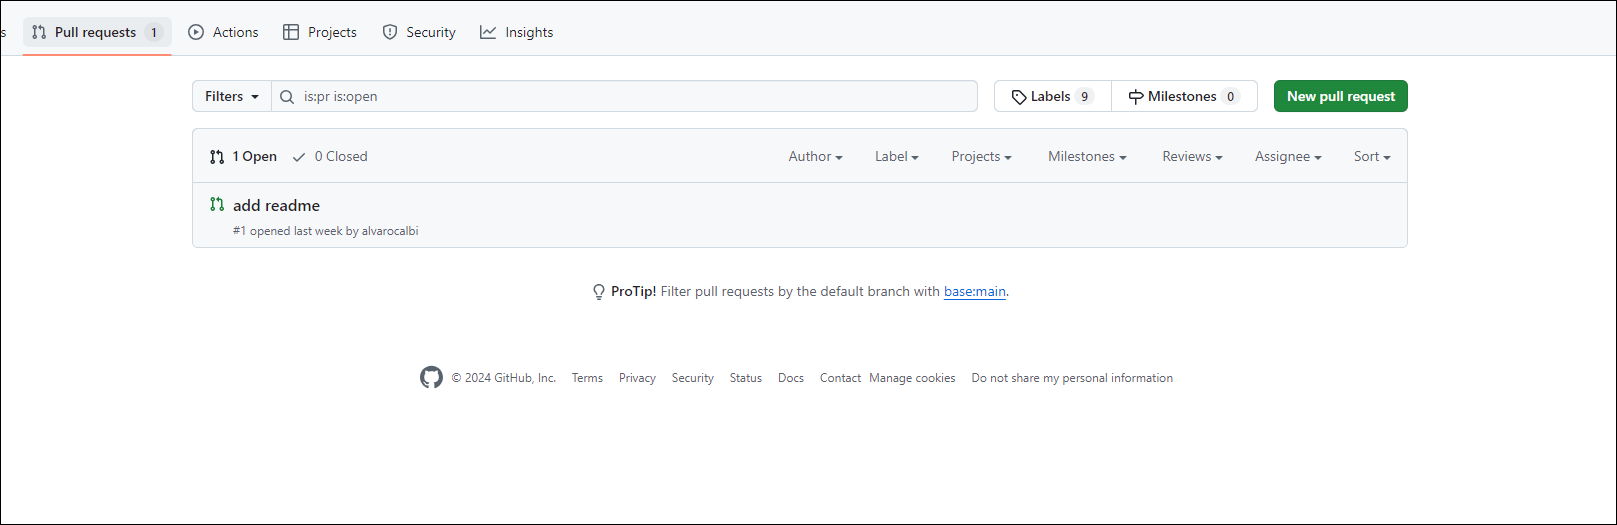Click the Actions play icon

coord(196,32)
